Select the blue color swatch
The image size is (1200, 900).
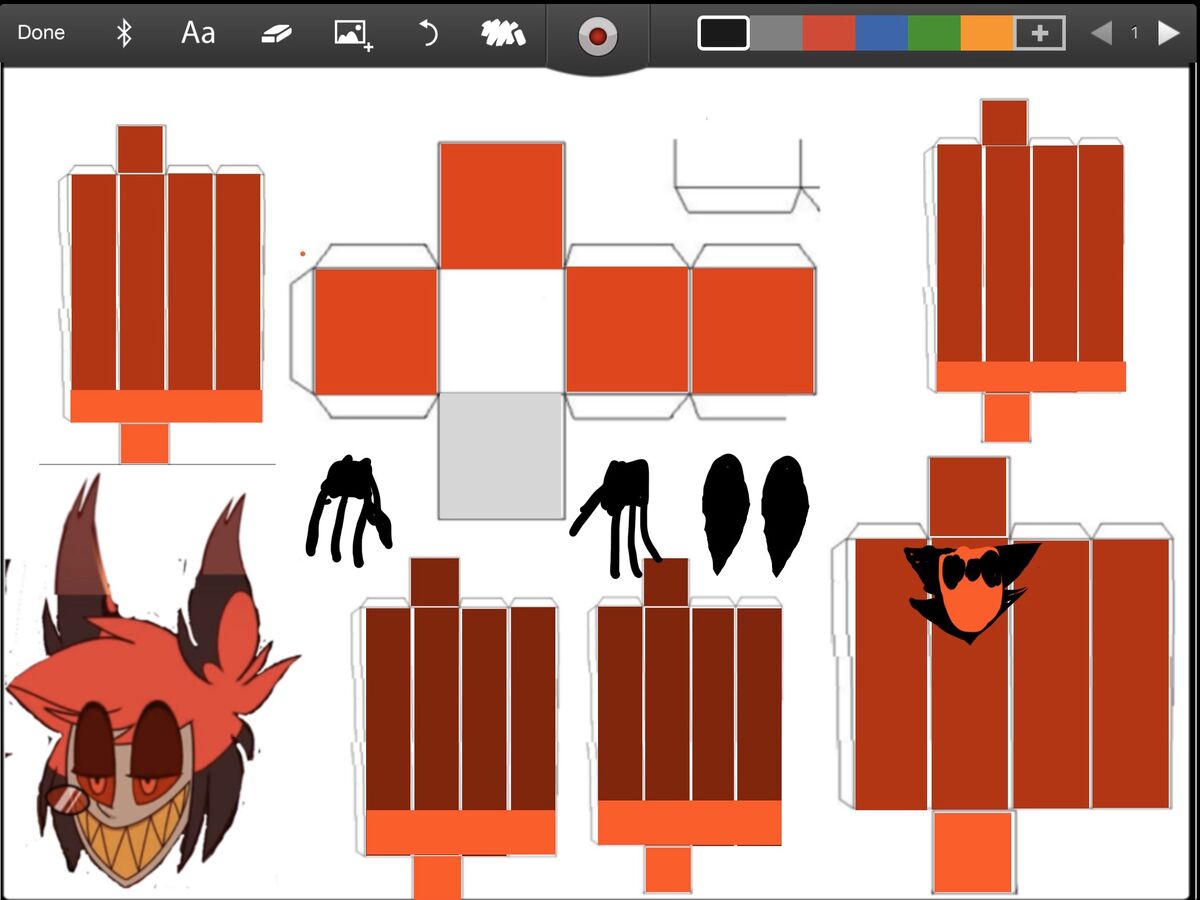tap(881, 33)
